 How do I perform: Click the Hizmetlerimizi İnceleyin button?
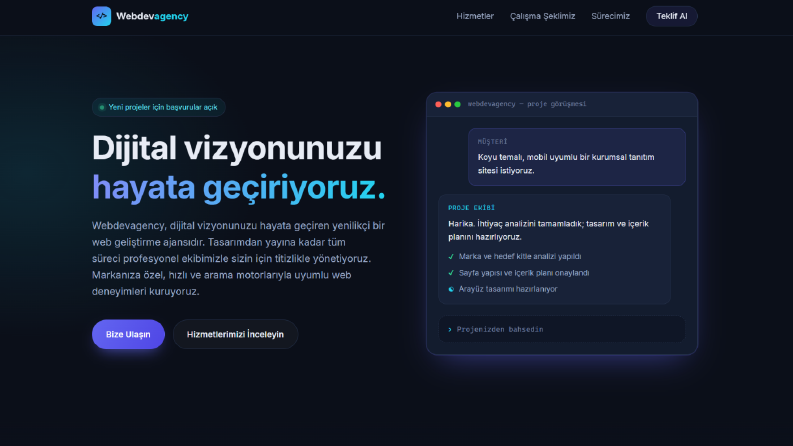point(235,334)
